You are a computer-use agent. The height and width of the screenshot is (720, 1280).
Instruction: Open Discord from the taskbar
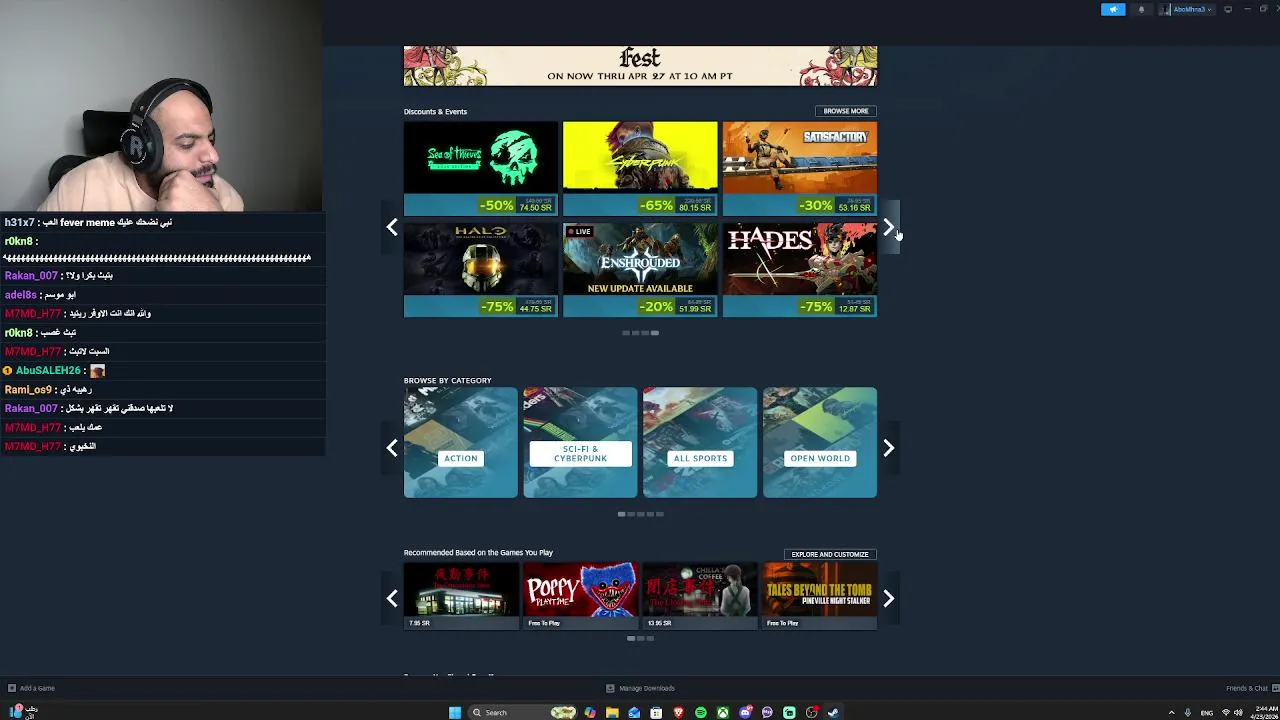(x=745, y=712)
